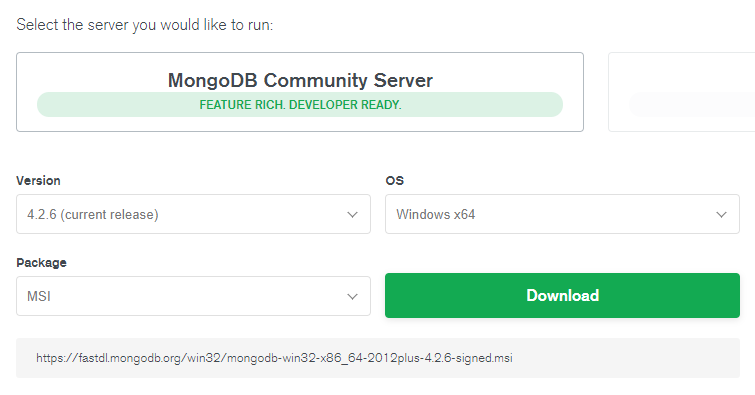Viewport: 755px width, 395px height.
Task: Expand the OS dropdown showing Windows x64
Action: (x=562, y=214)
